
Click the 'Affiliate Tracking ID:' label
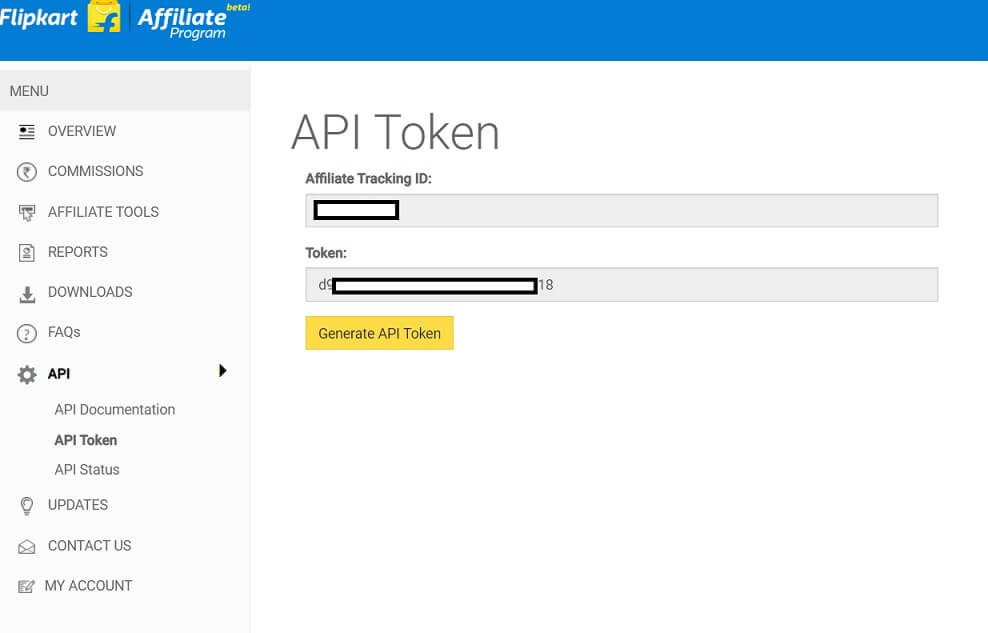click(369, 179)
